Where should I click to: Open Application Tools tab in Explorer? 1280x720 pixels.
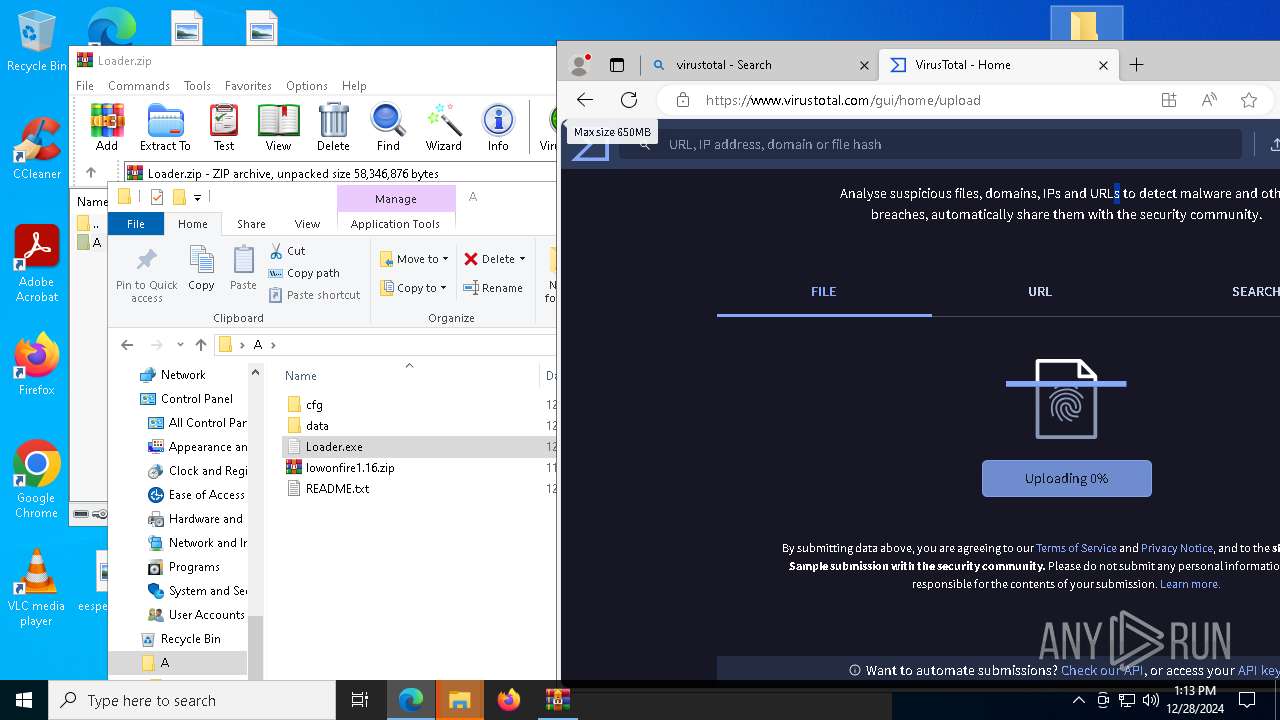click(395, 224)
